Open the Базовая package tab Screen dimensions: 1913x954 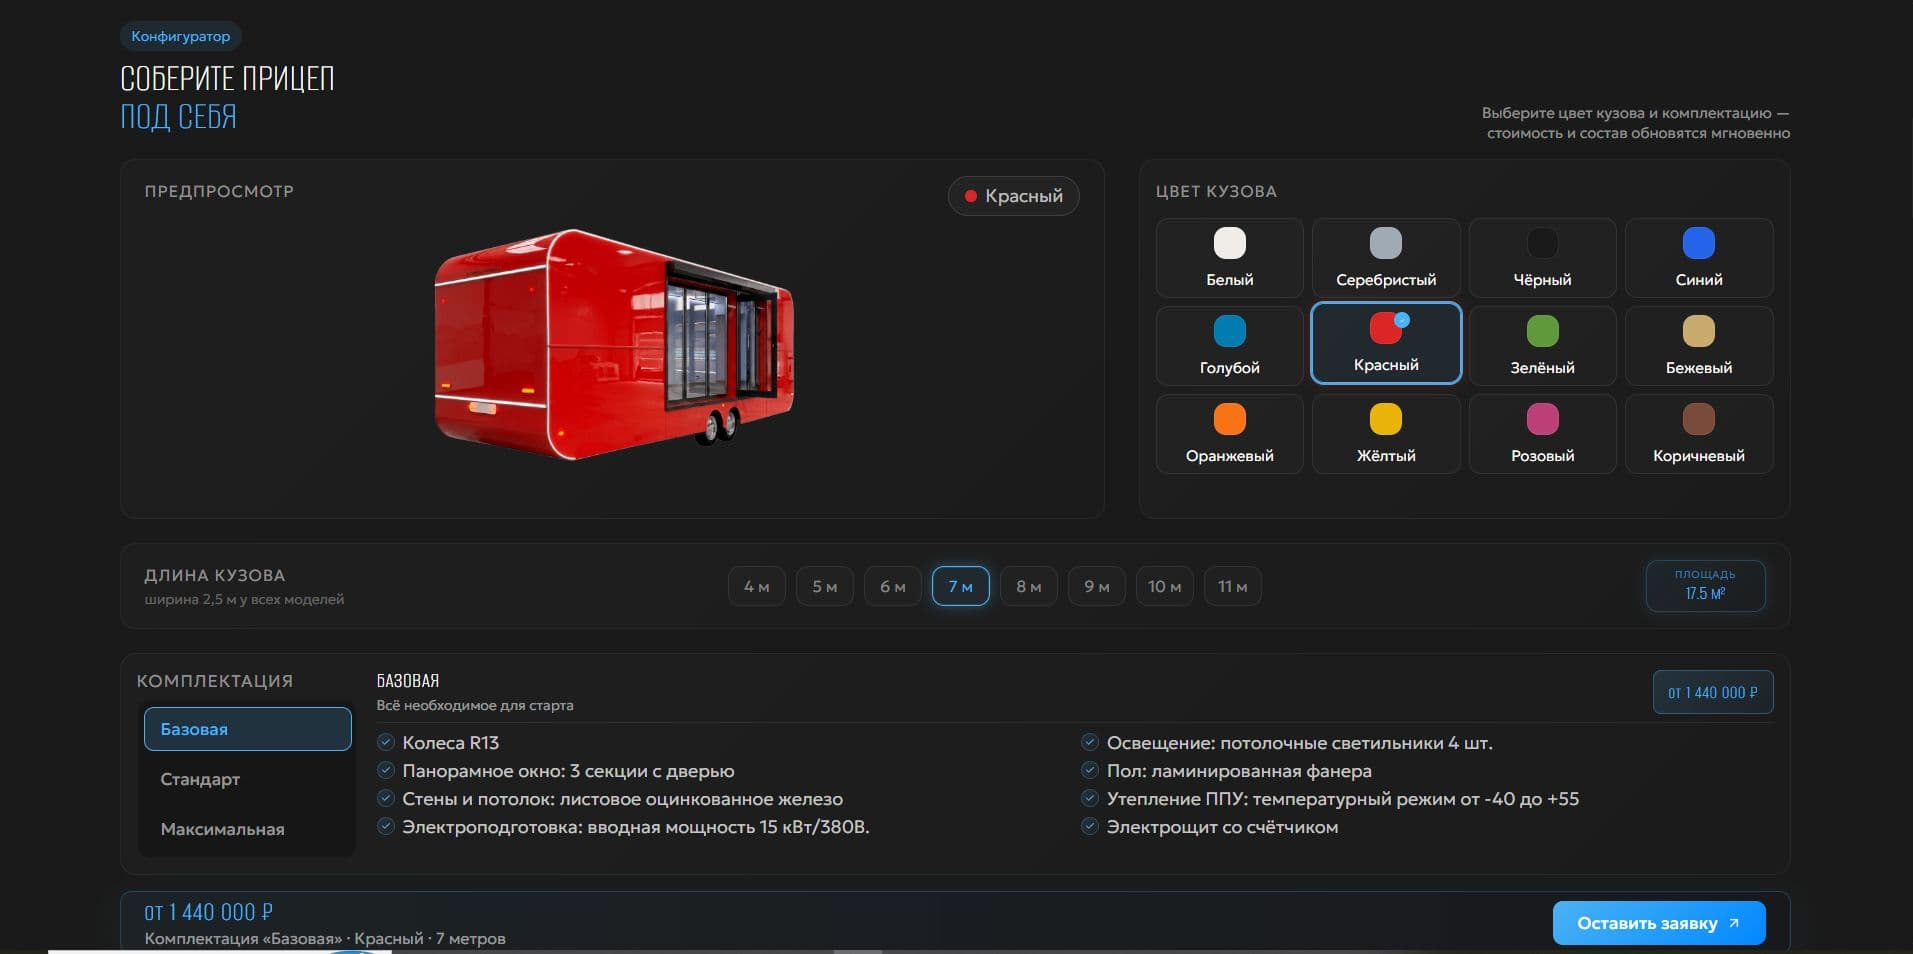(x=248, y=729)
